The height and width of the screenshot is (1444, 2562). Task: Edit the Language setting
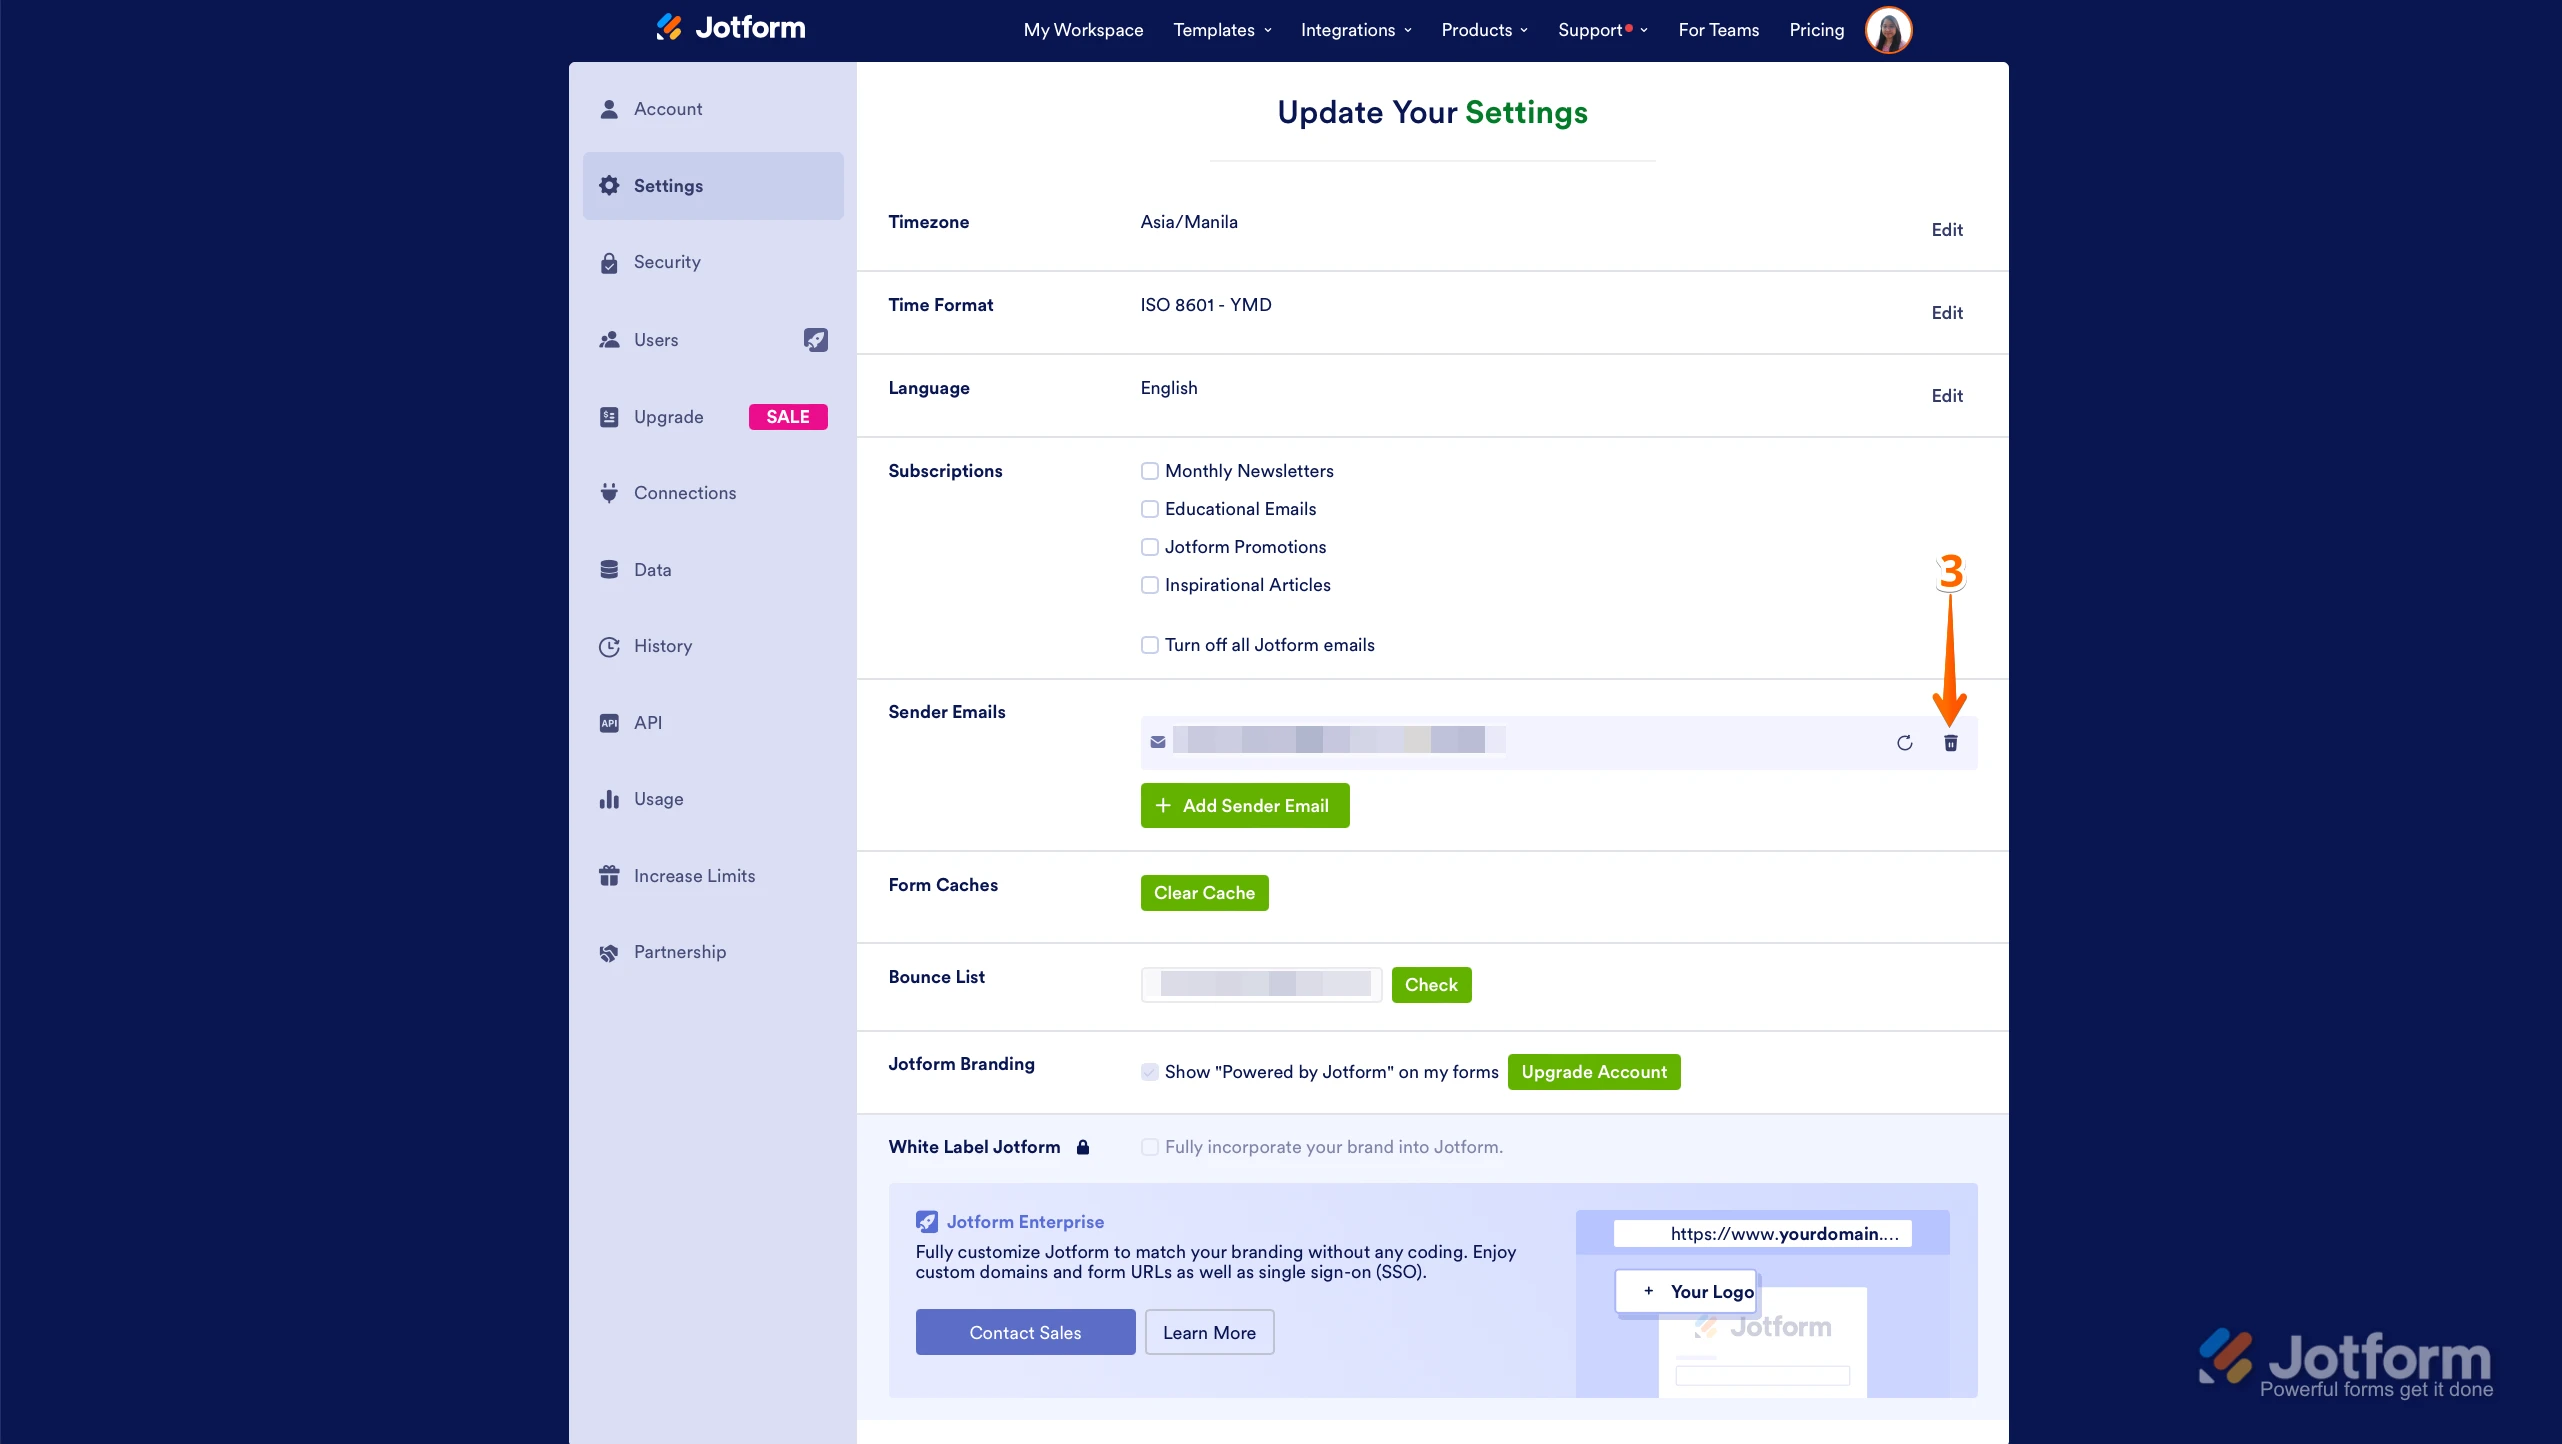click(x=1946, y=396)
